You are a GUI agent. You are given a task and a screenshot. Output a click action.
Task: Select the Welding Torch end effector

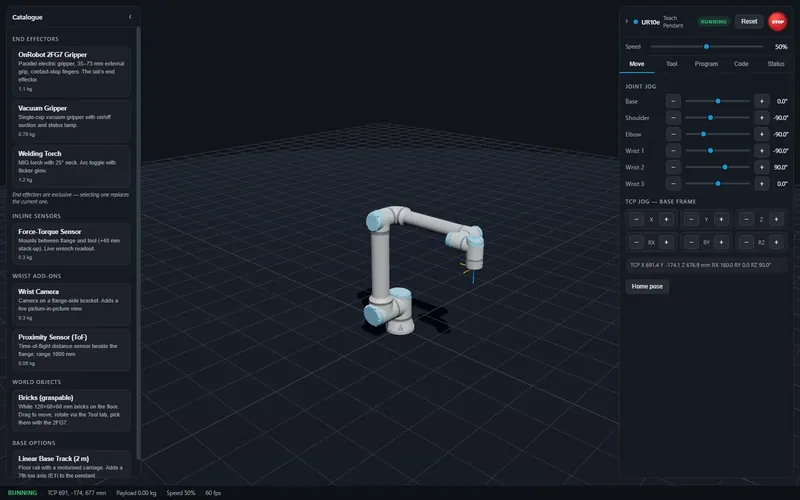point(71,166)
